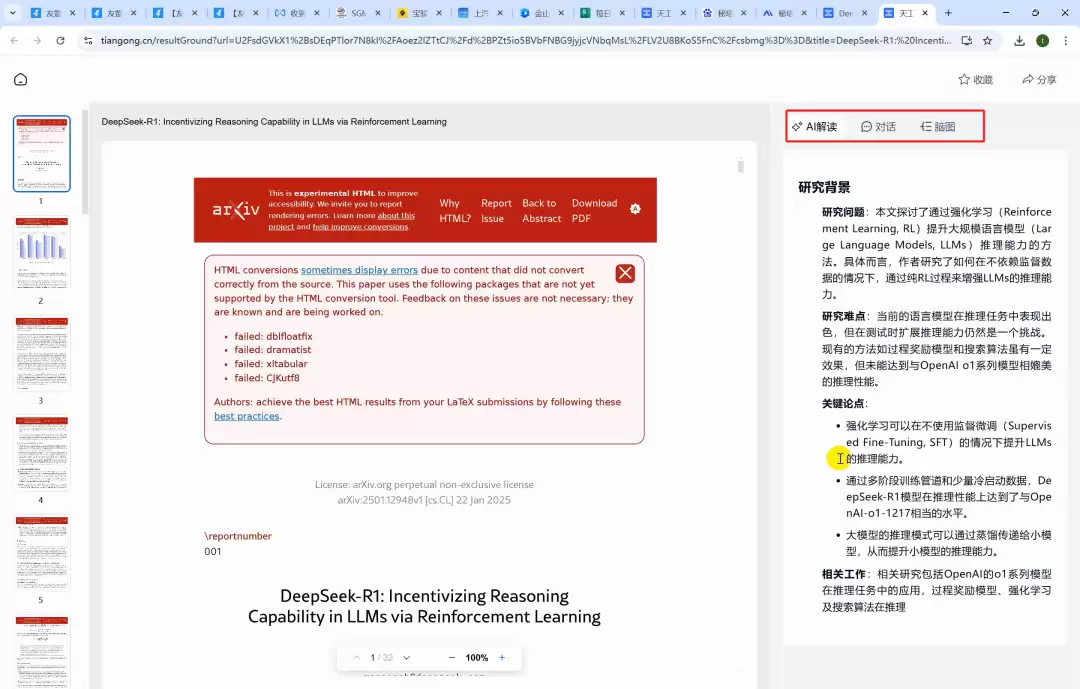Click the 收藏 star icon to favorite

pyautogui.click(x=964, y=79)
